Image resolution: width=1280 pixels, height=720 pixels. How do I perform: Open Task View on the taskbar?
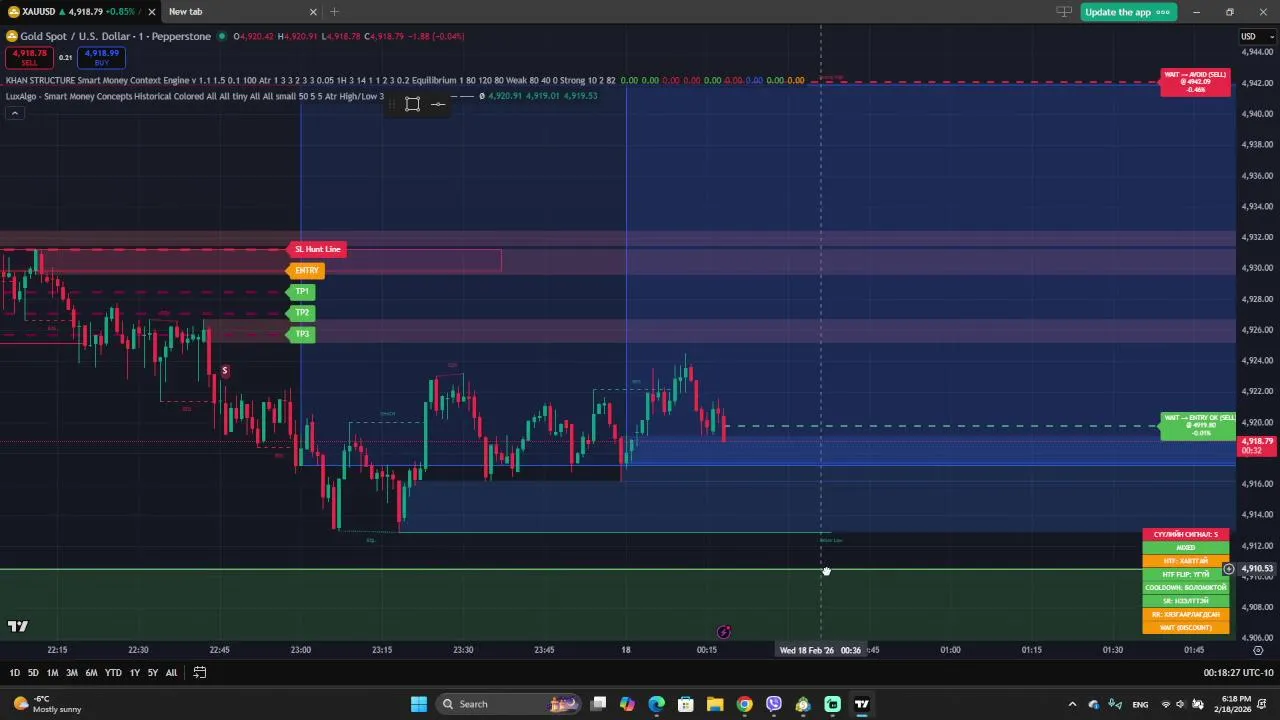[598, 704]
